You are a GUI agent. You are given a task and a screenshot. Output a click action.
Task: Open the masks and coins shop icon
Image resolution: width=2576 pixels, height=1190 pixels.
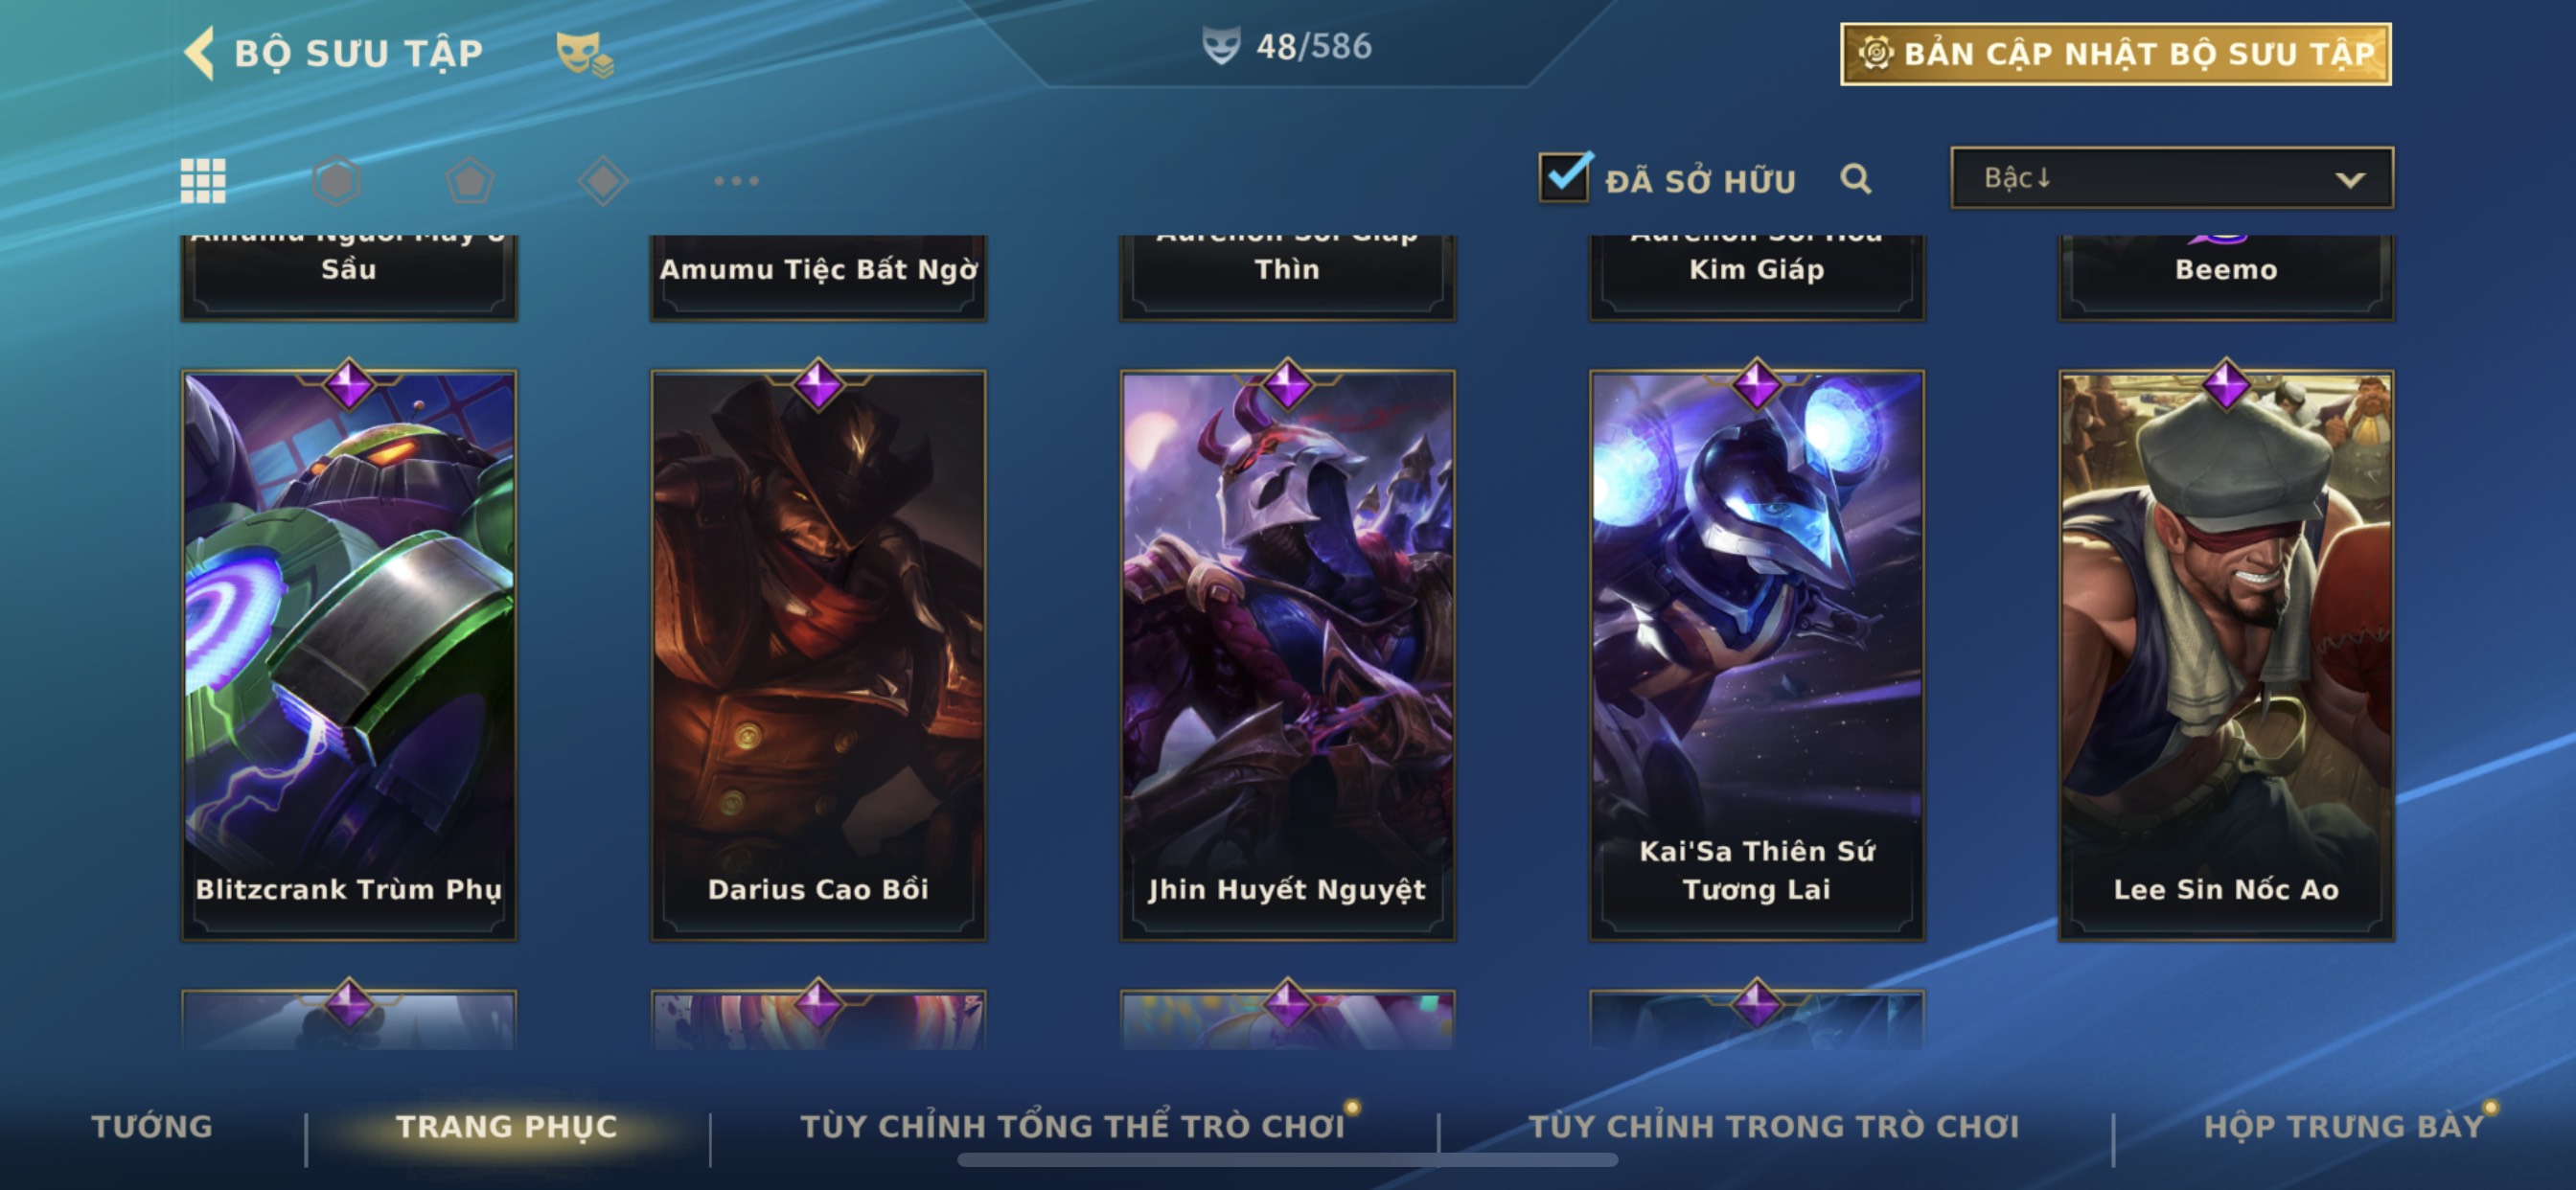(x=584, y=54)
